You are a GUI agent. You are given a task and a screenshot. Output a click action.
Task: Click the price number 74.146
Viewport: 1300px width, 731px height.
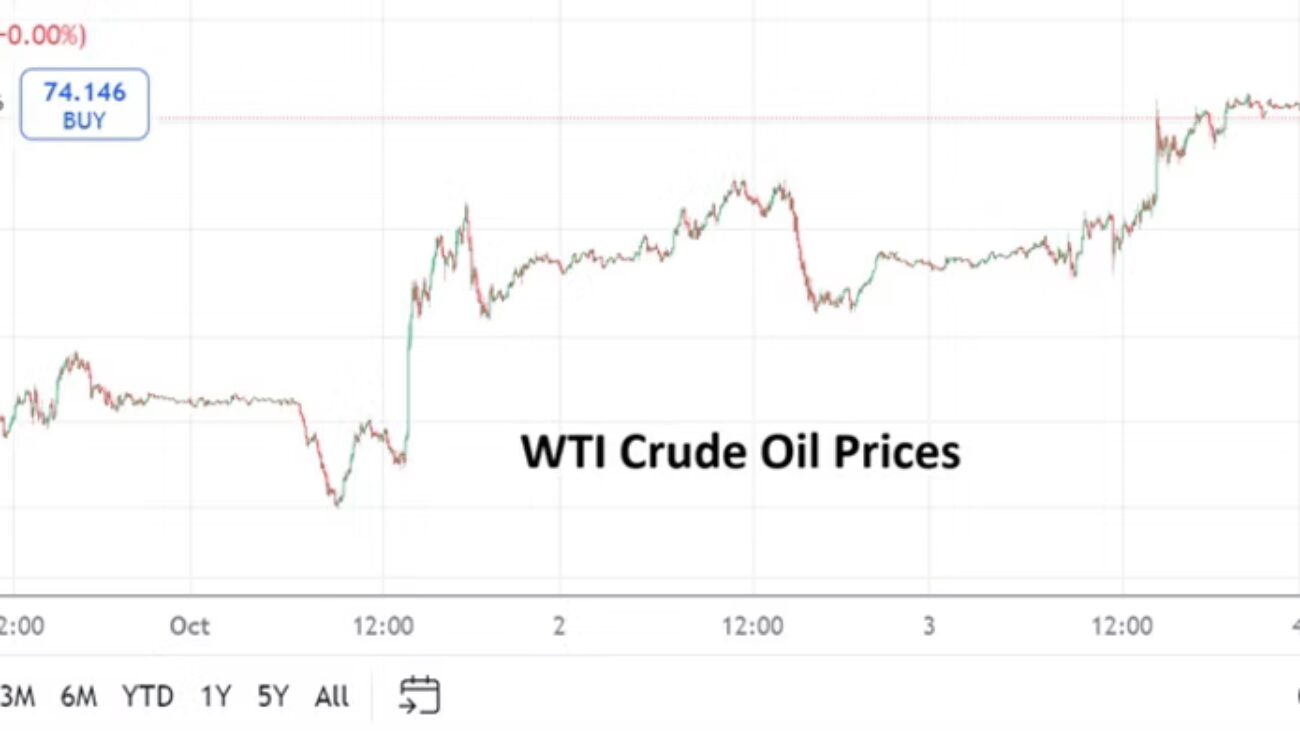85,93
